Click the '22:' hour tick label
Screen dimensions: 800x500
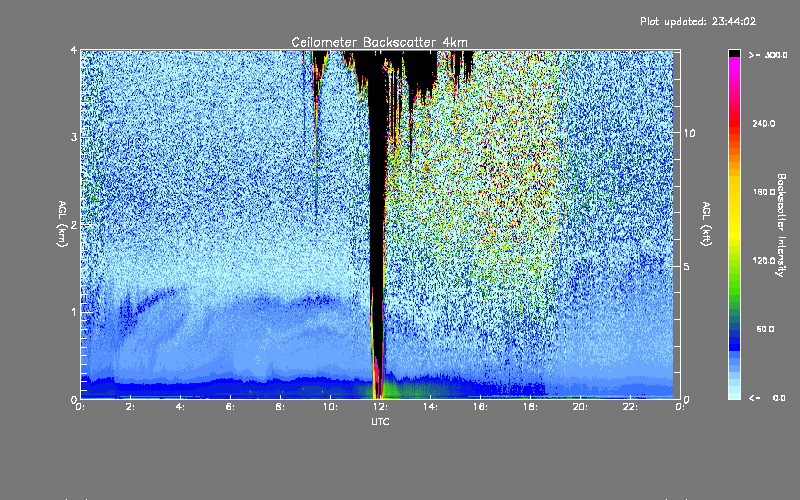pyautogui.click(x=630, y=407)
